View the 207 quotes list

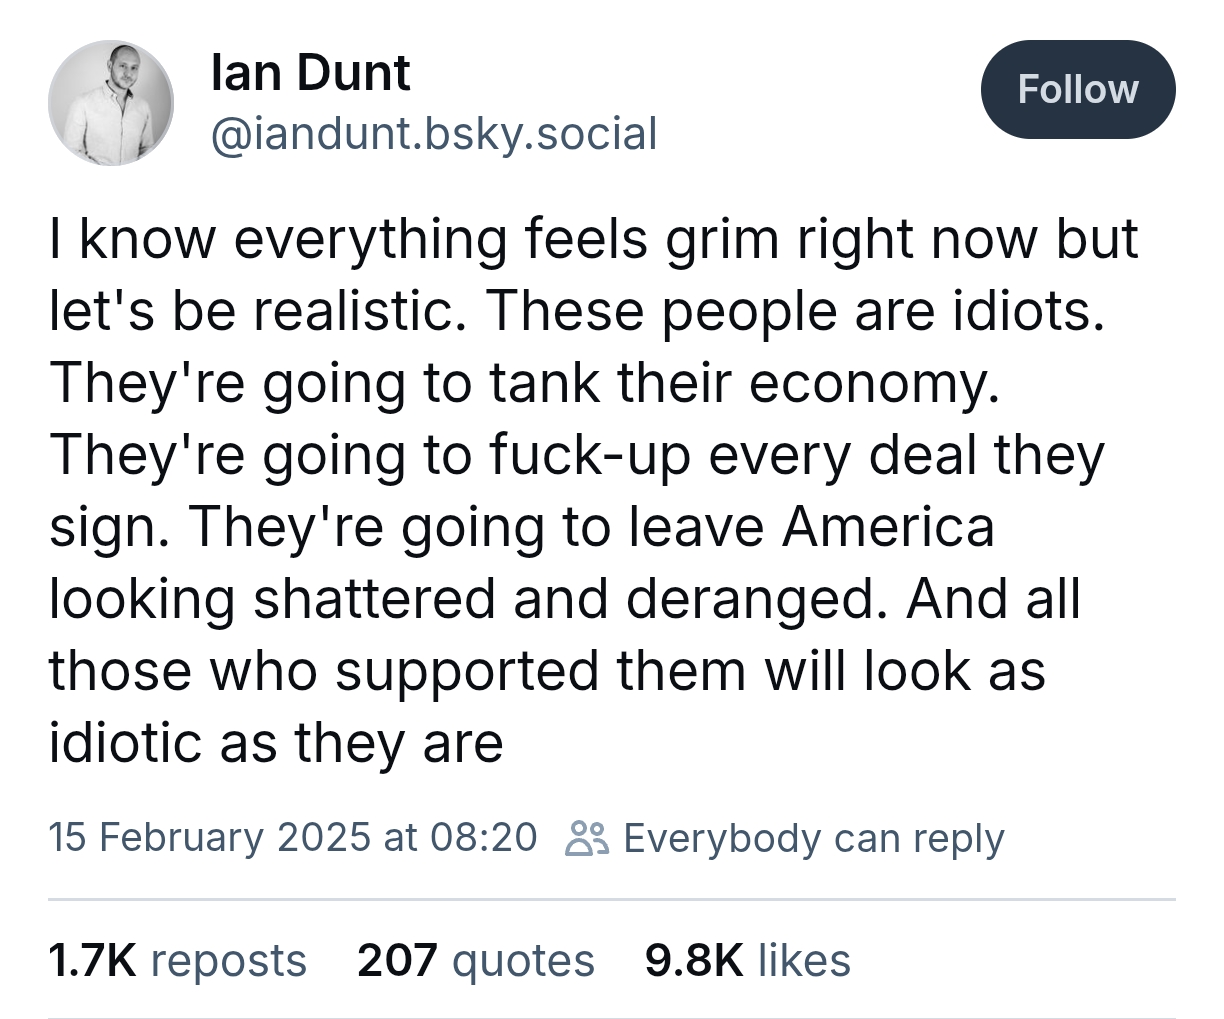475,961
